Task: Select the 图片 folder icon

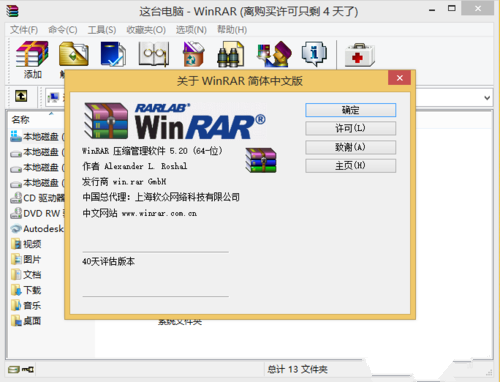Action: point(16,259)
